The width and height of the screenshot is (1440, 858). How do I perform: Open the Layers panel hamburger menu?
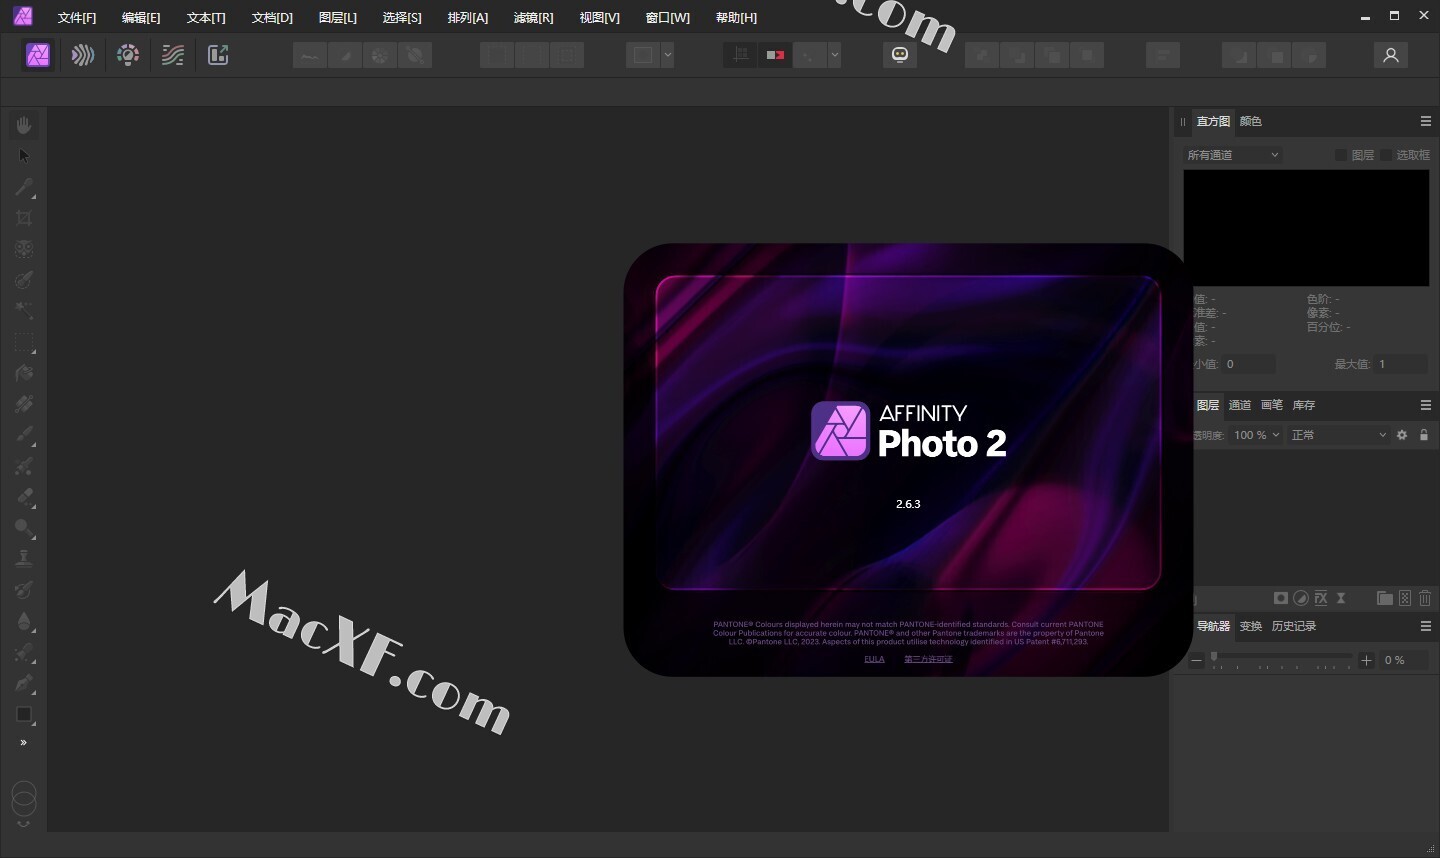(1426, 405)
